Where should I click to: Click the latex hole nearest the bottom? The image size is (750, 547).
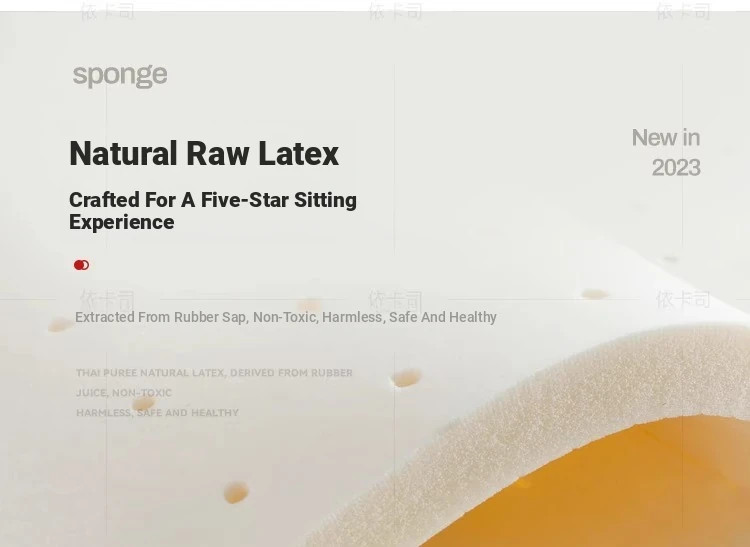pyautogui.click(x=236, y=492)
